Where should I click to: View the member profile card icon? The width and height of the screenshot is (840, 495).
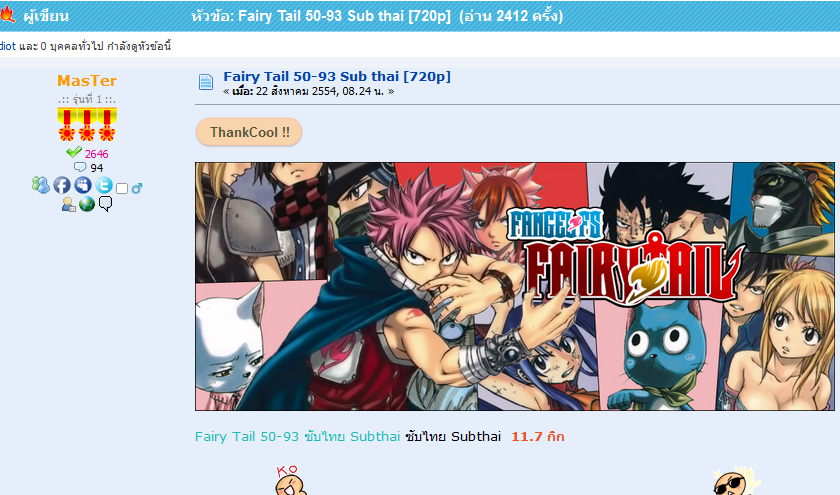click(69, 204)
